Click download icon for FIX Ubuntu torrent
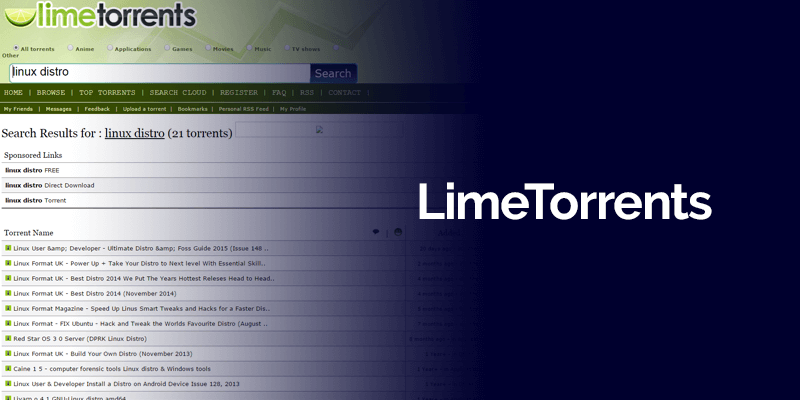 [8, 323]
